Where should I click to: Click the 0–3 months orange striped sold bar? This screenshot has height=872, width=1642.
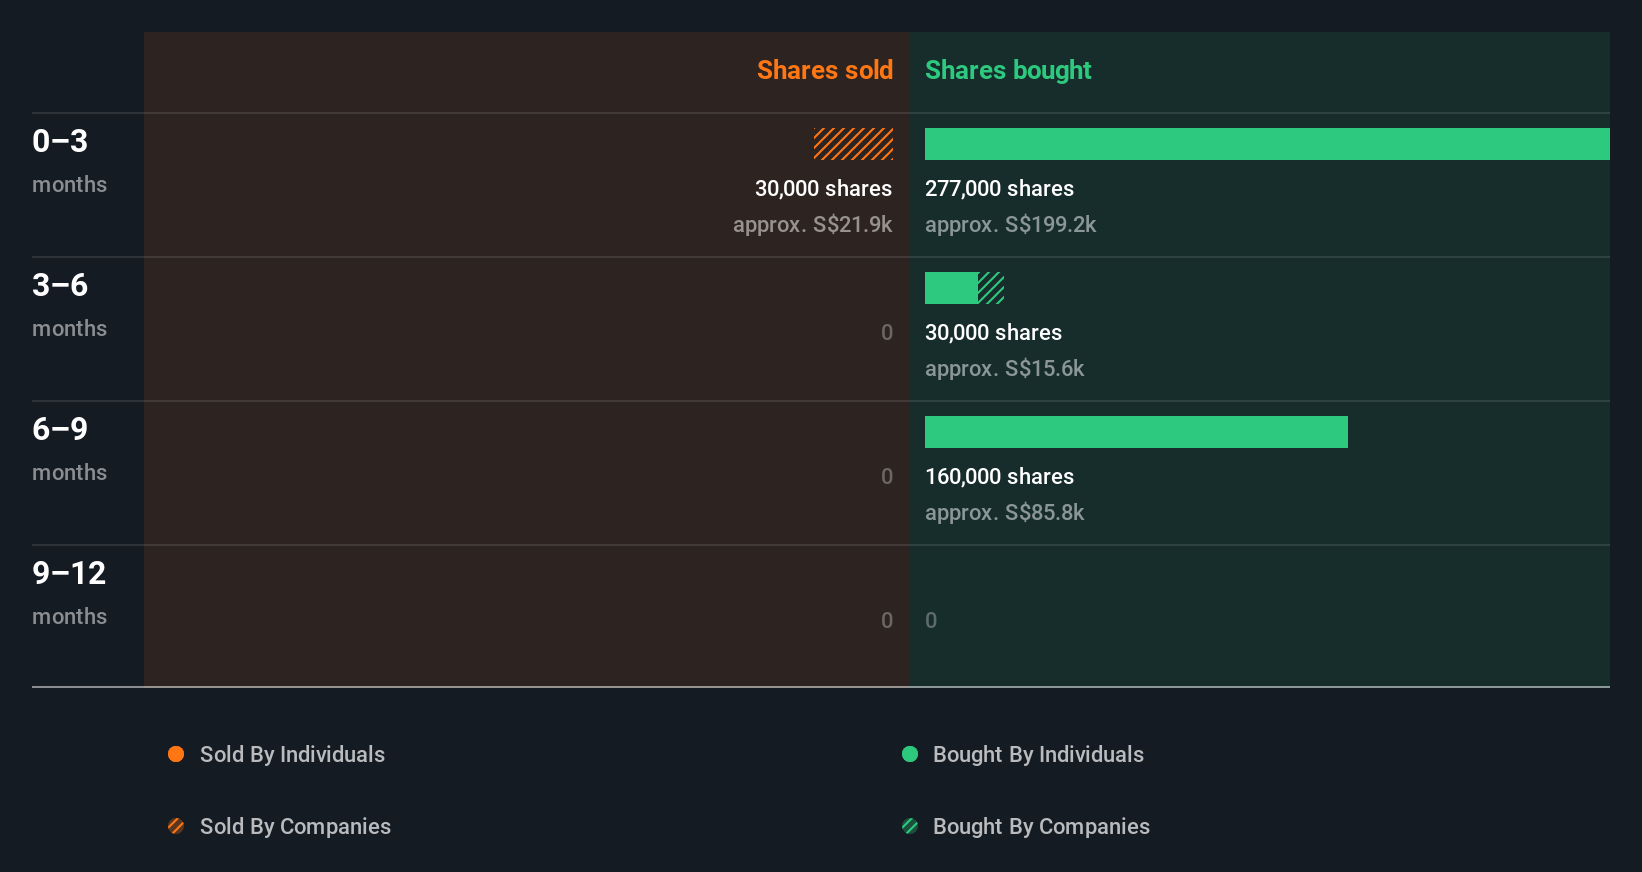click(x=853, y=144)
